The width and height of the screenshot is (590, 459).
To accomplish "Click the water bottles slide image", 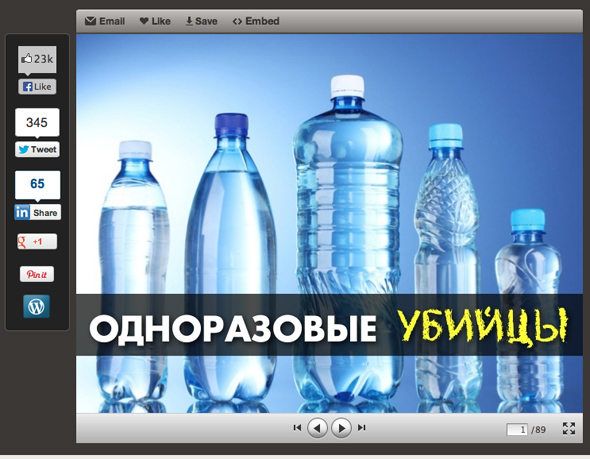I will pos(329,223).
